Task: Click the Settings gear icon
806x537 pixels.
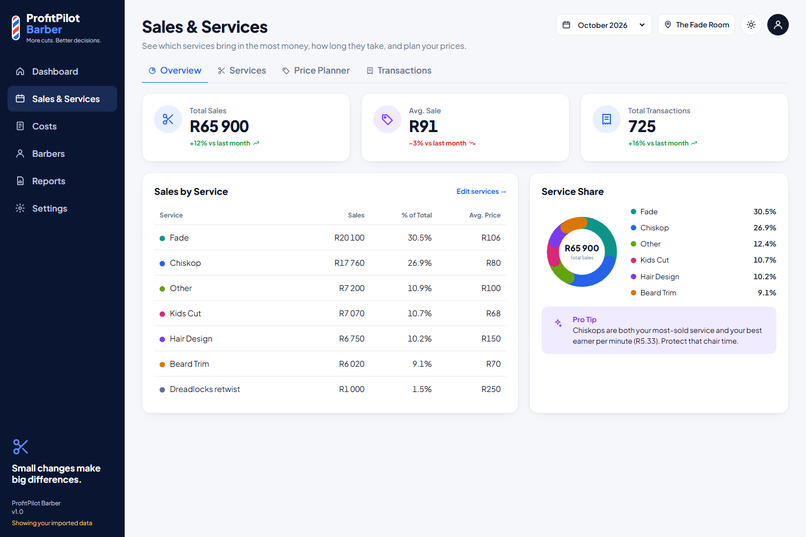Action: pyautogui.click(x=20, y=208)
